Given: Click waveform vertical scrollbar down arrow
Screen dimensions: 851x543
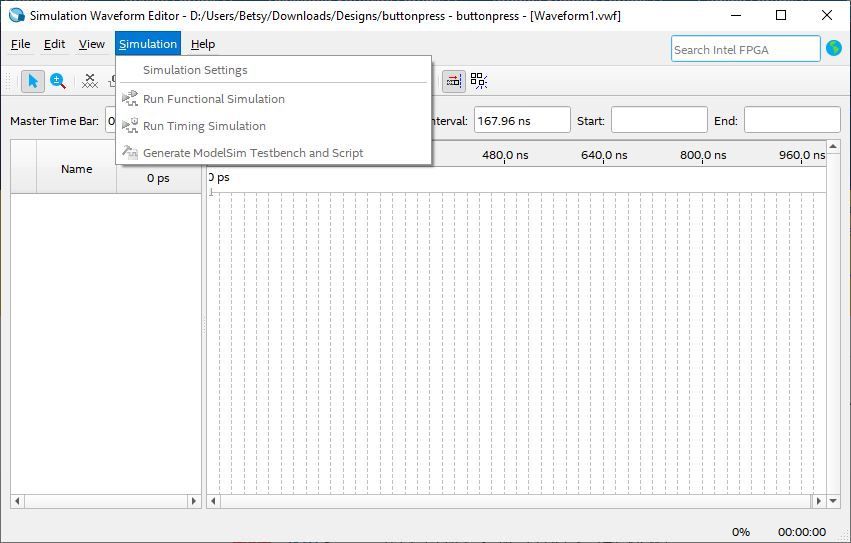Looking at the screenshot, I should (x=833, y=501).
